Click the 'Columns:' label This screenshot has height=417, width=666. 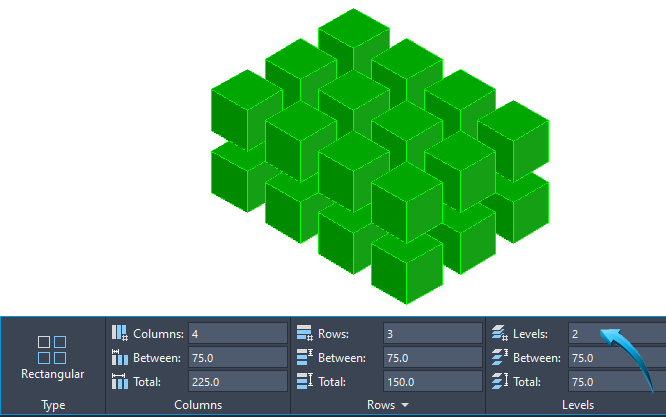(x=158, y=334)
